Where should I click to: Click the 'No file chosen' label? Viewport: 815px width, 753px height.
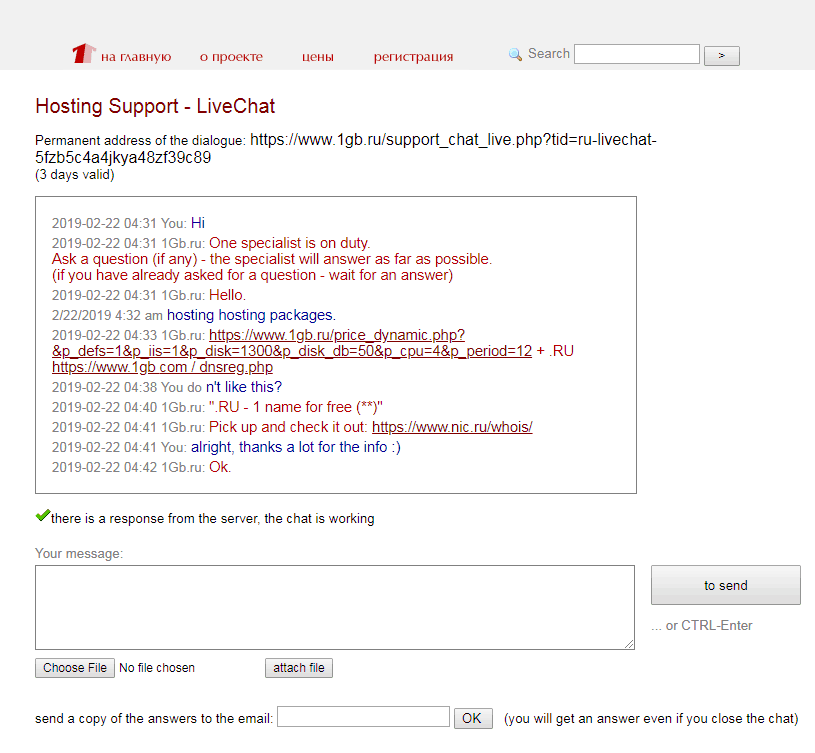pos(157,668)
